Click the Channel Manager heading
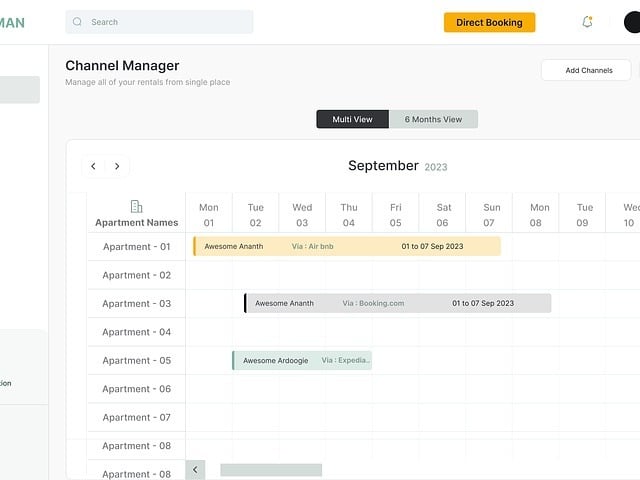640x480 pixels. 122,66
